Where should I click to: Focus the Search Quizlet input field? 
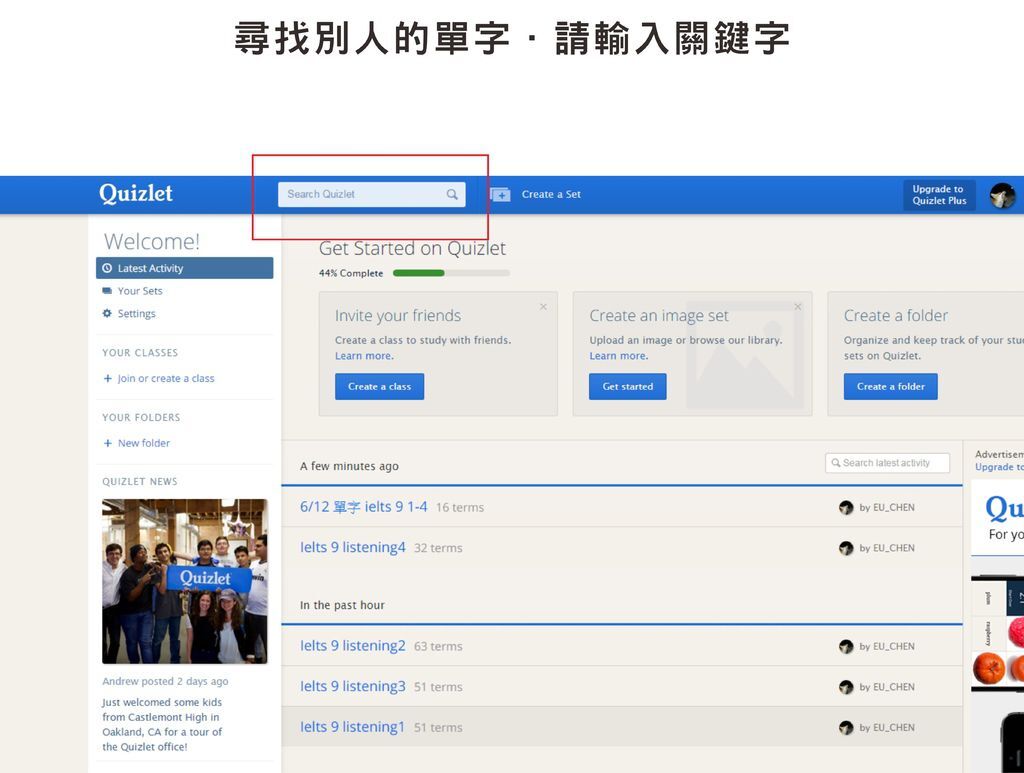tap(372, 194)
